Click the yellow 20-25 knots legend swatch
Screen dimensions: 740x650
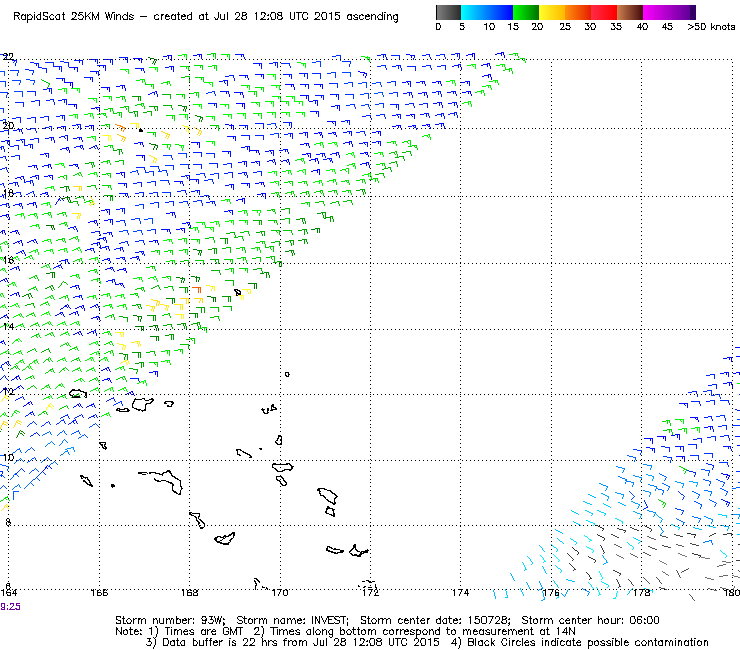point(552,12)
